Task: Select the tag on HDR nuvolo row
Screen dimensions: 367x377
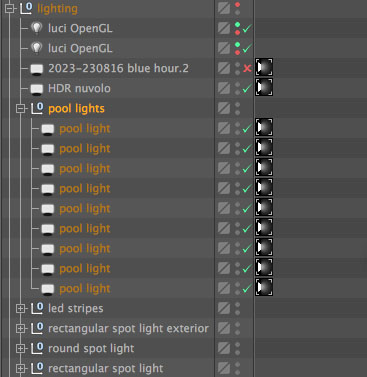Action: tap(264, 87)
